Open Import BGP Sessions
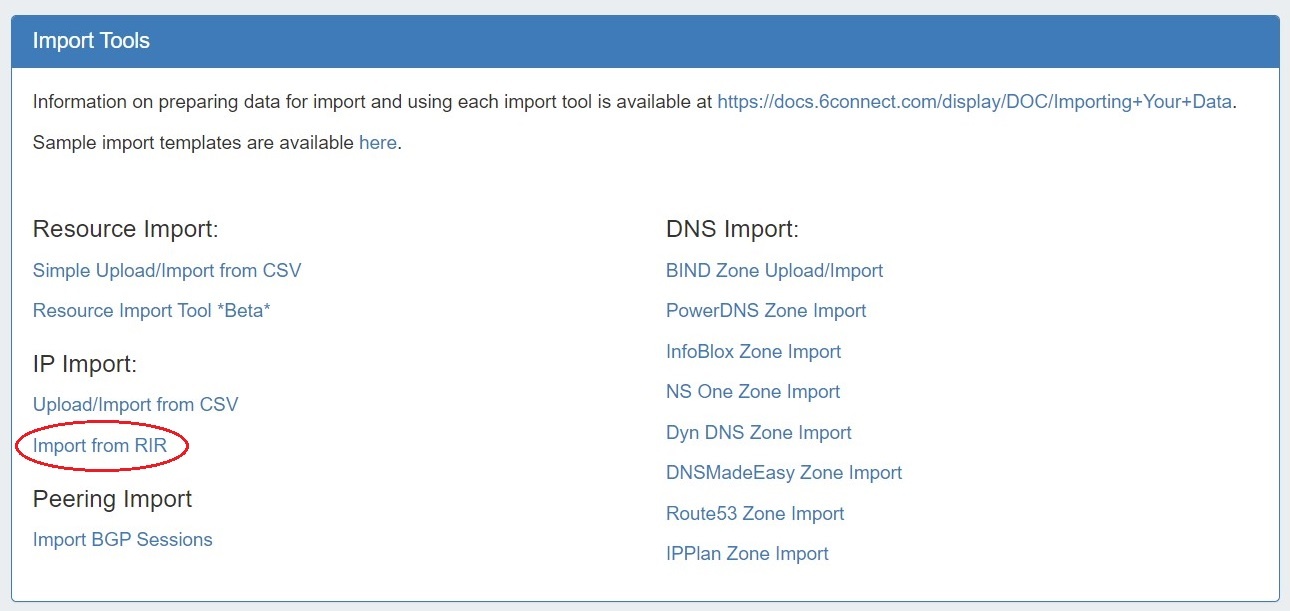1290x611 pixels. coord(123,540)
